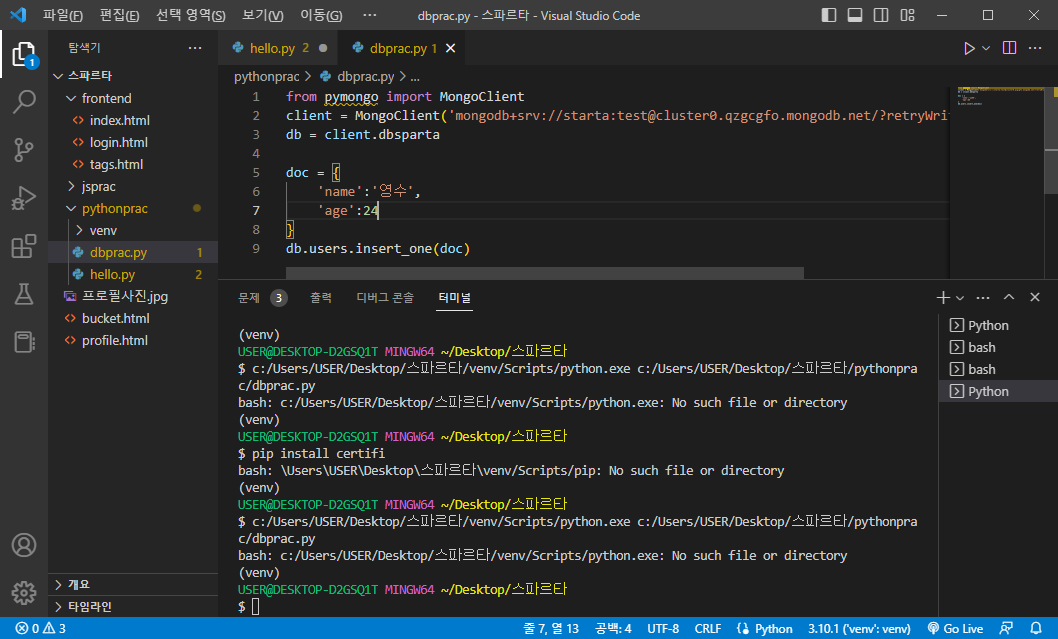Open run options dropdown next to play
This screenshot has width=1058, height=639.
tap(986, 48)
